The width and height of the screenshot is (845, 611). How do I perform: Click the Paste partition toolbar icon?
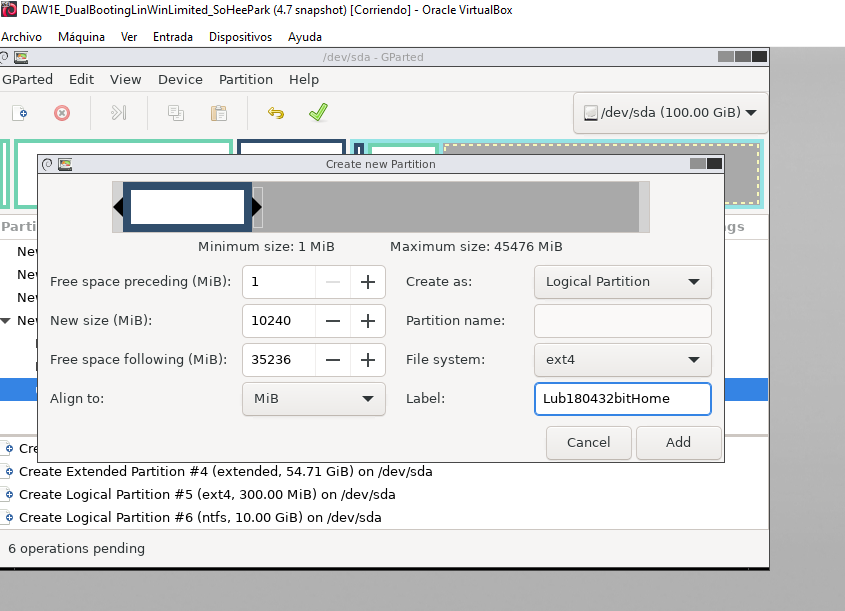tap(219, 113)
